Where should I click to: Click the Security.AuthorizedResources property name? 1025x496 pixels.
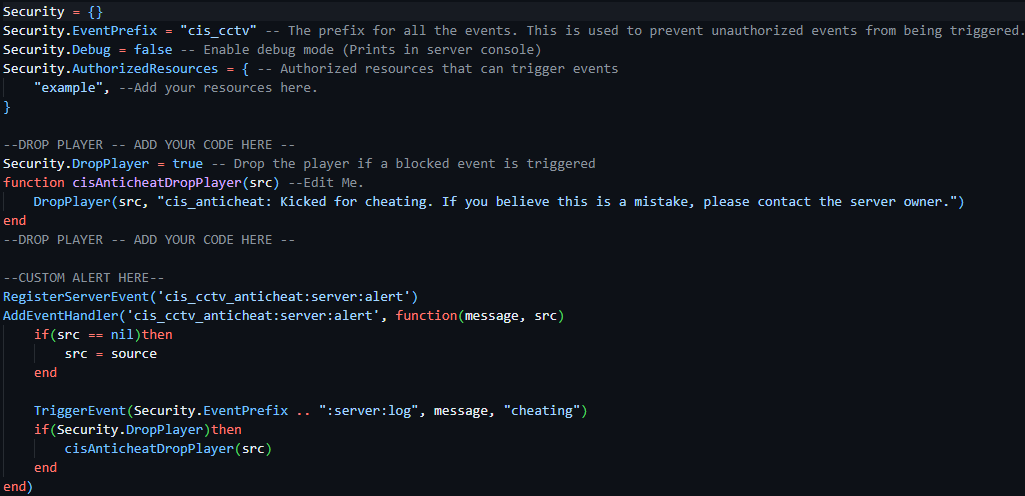(112, 69)
